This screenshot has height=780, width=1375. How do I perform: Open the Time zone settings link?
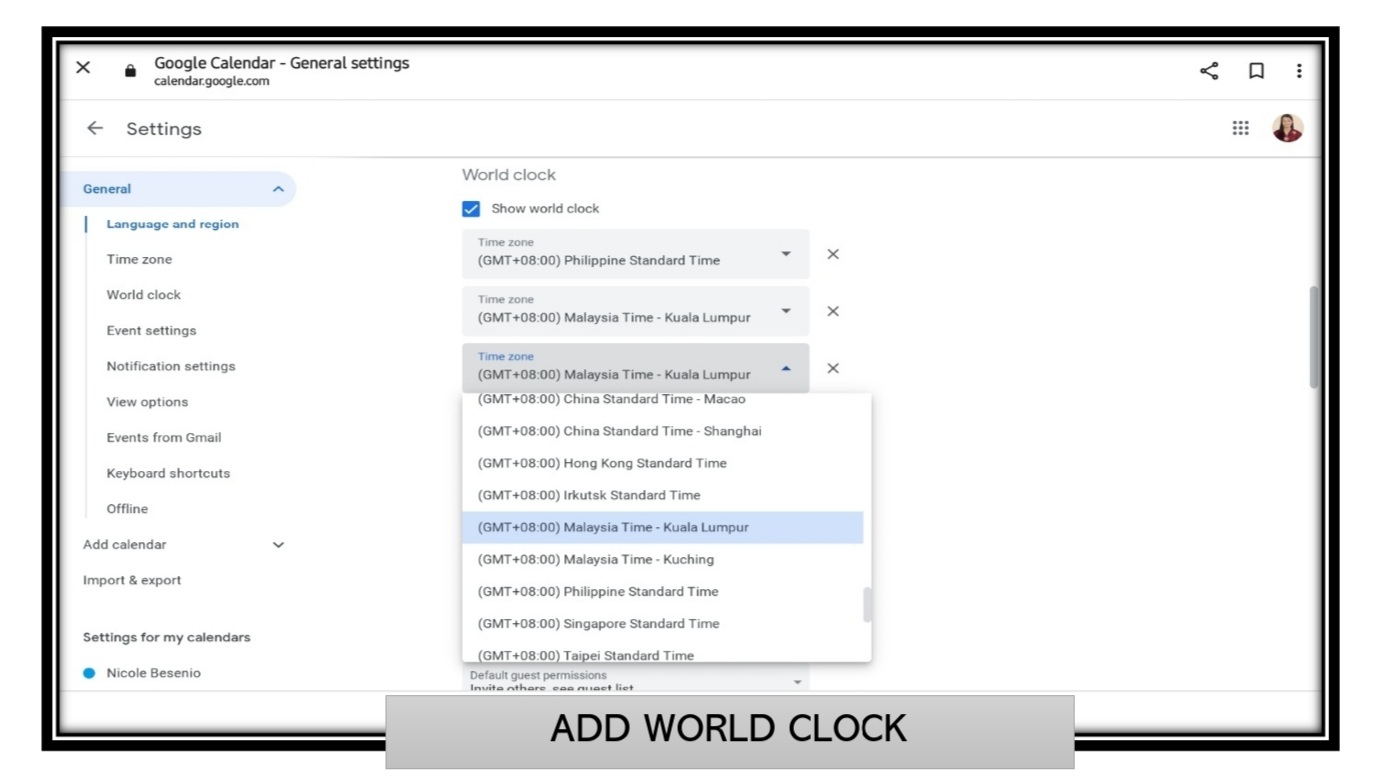pos(139,259)
